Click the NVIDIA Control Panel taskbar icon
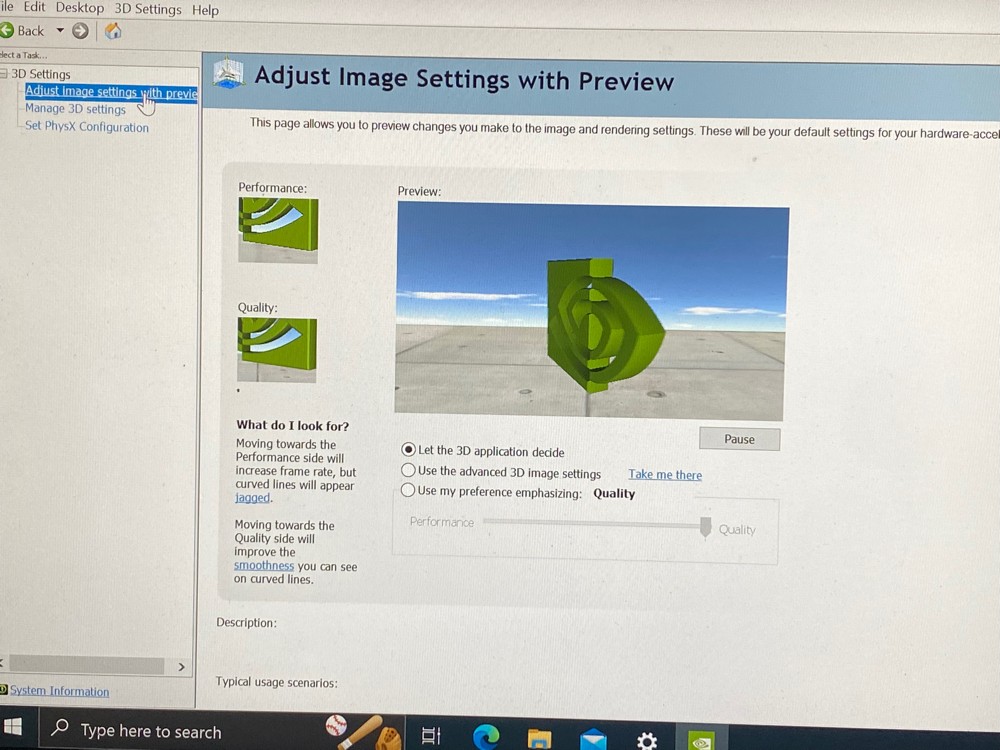Image resolution: width=1000 pixels, height=750 pixels. (x=700, y=740)
